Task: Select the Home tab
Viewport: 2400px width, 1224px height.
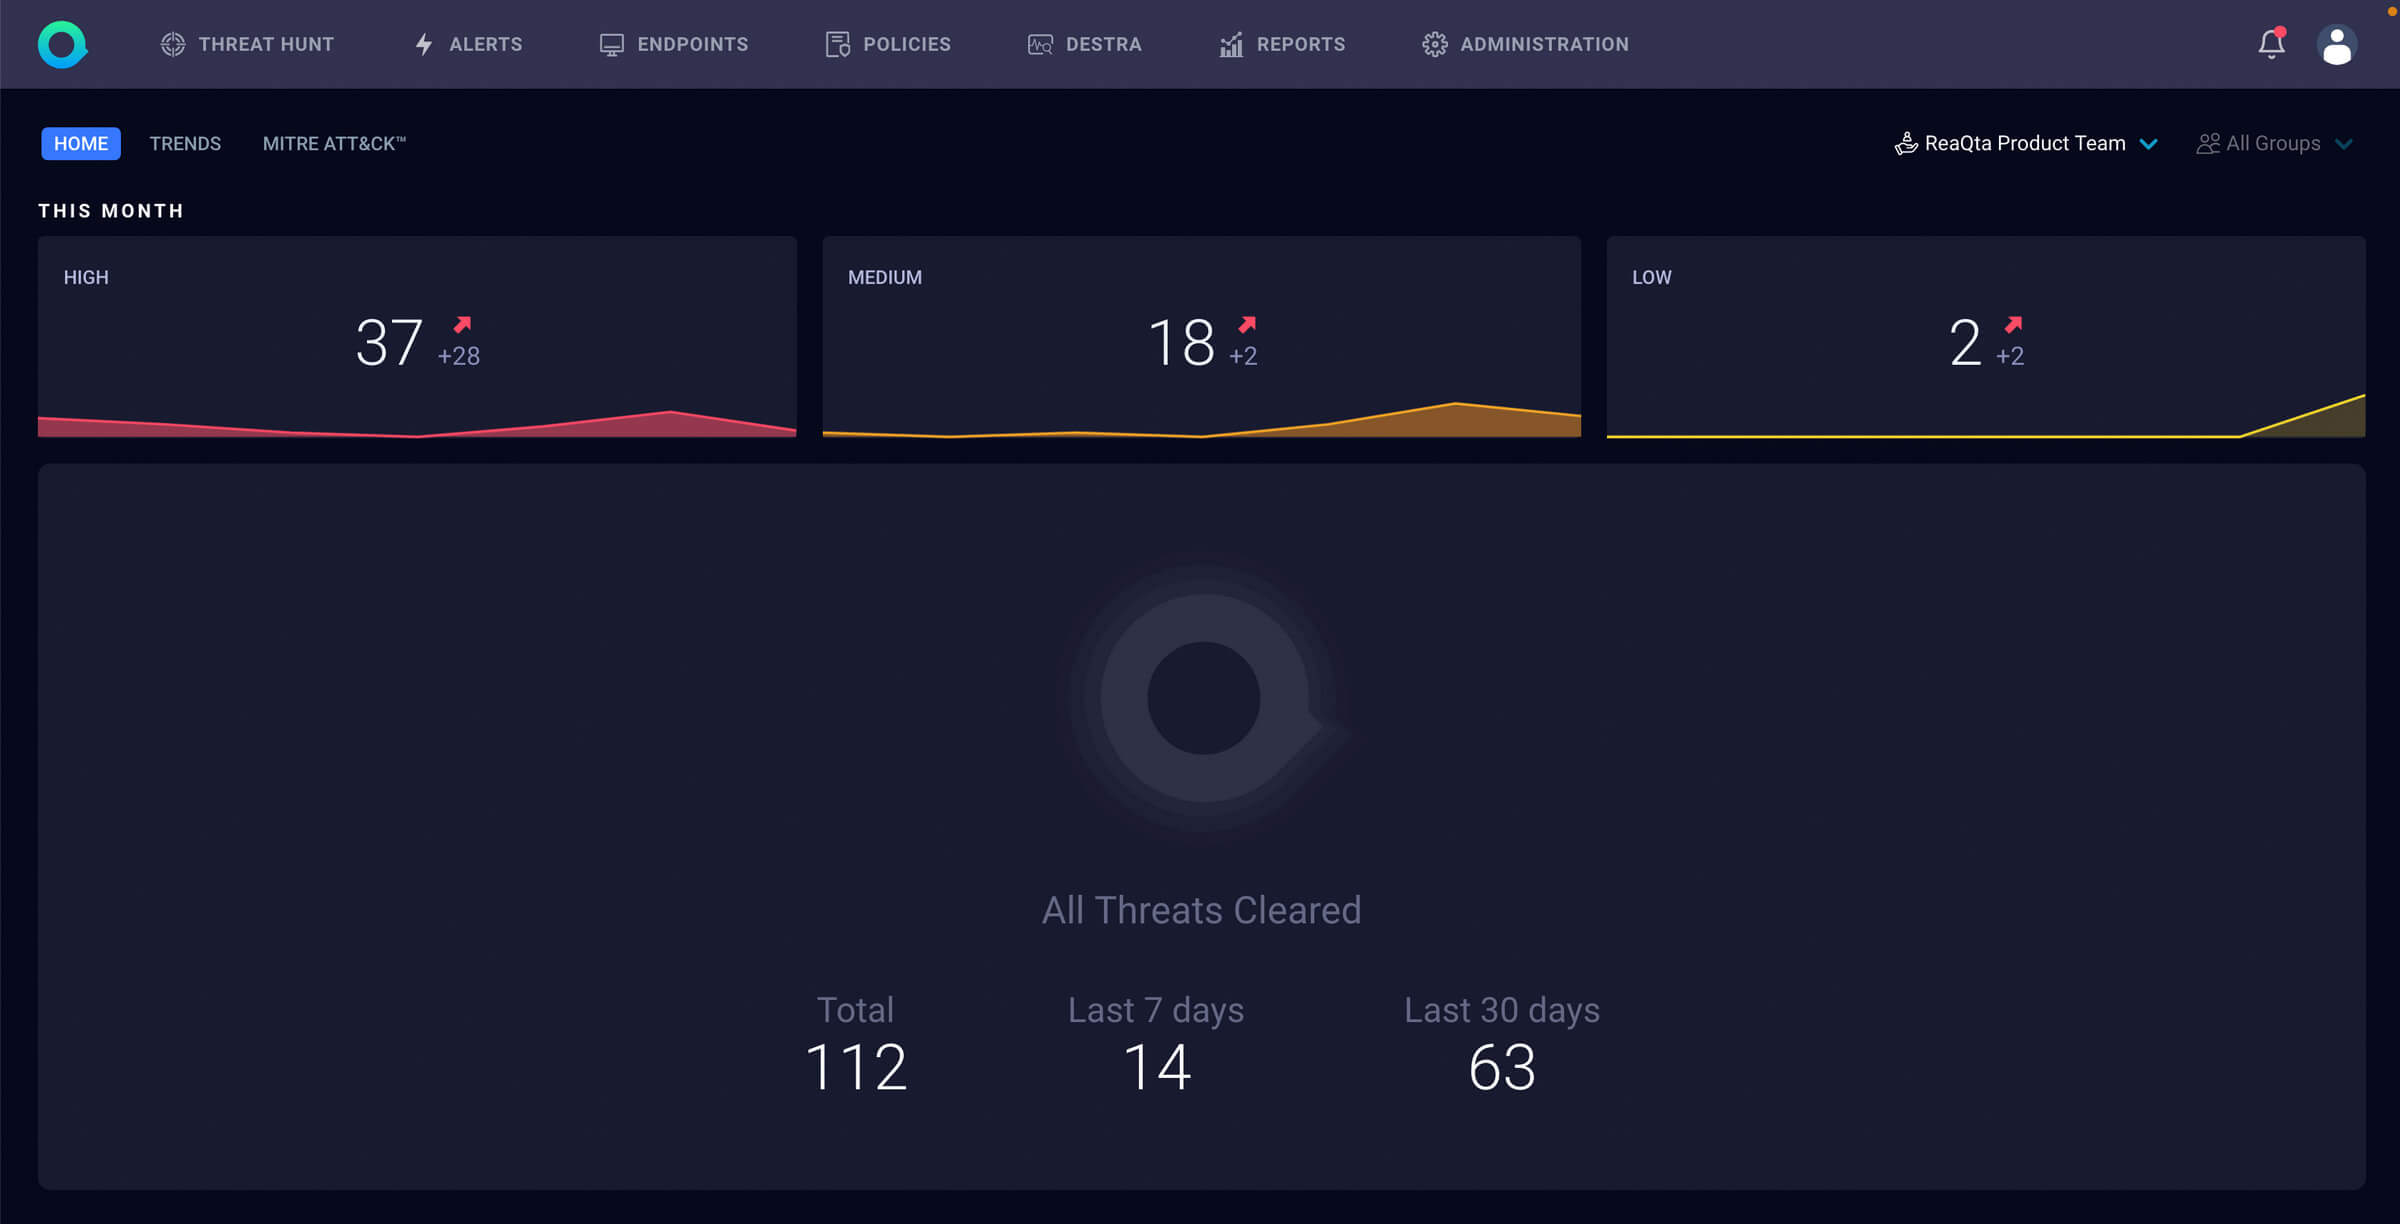Action: (x=80, y=143)
